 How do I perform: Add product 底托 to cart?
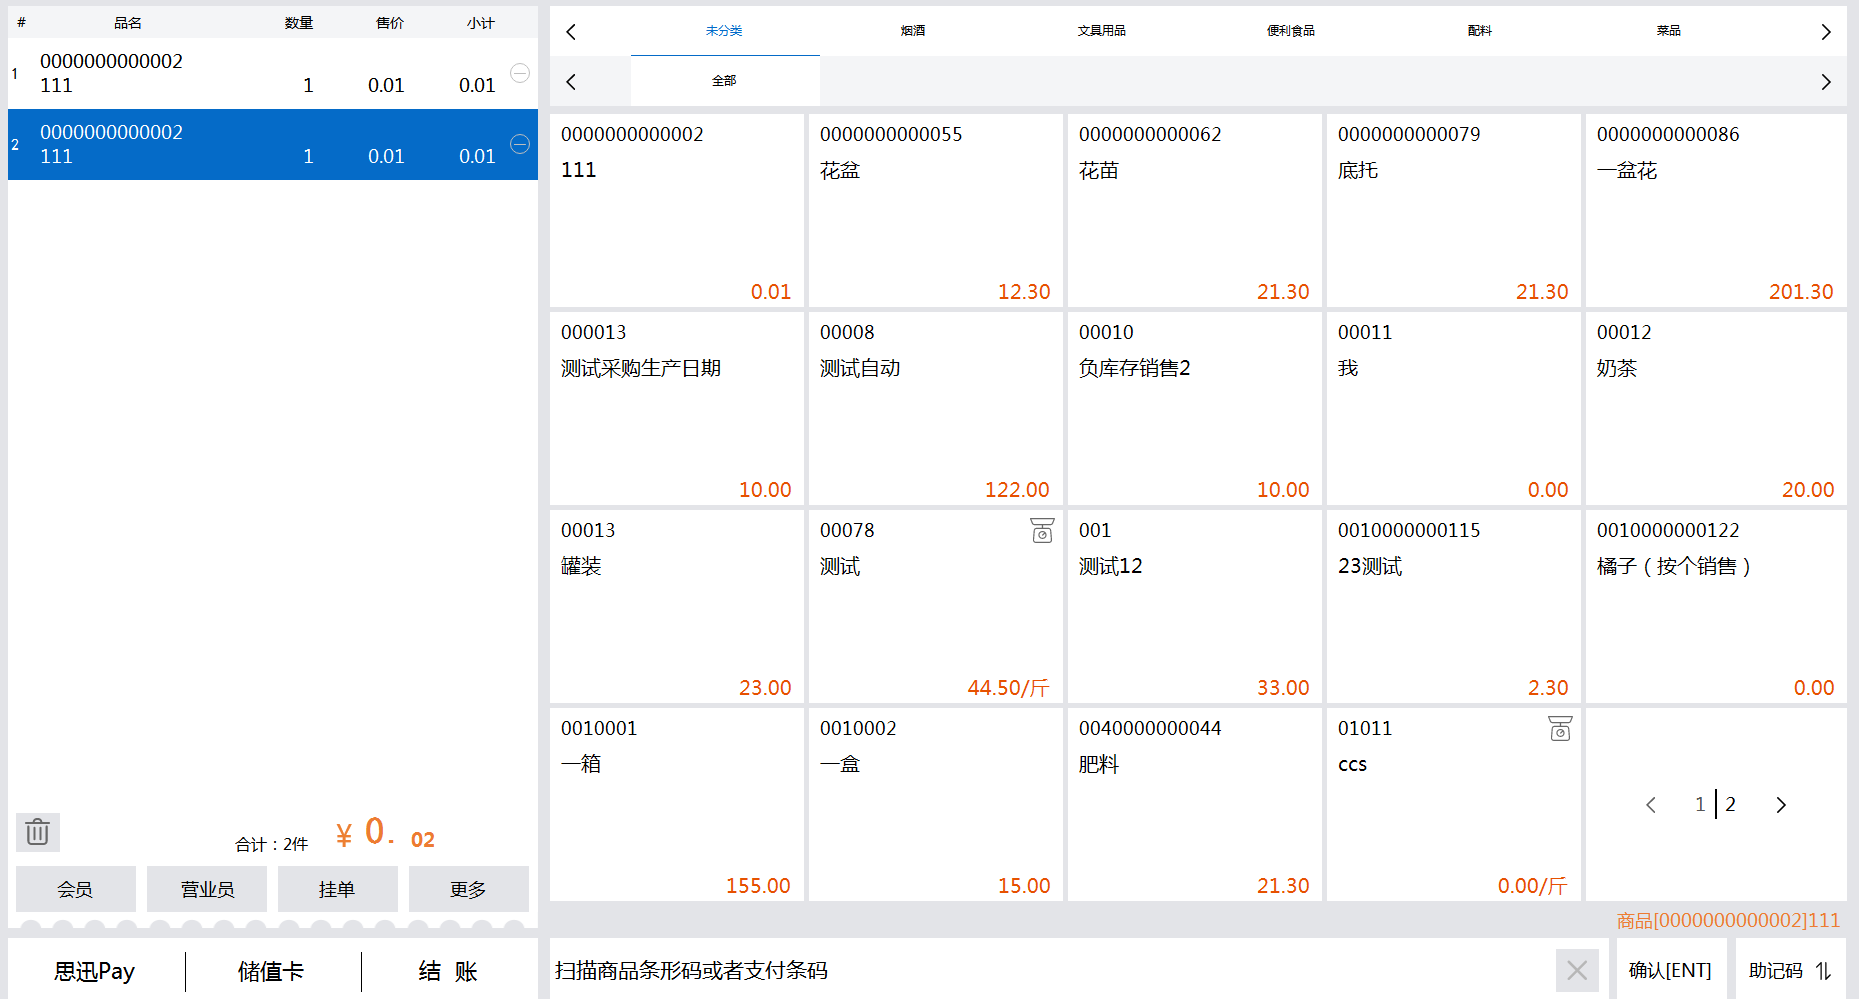pyautogui.click(x=1454, y=210)
